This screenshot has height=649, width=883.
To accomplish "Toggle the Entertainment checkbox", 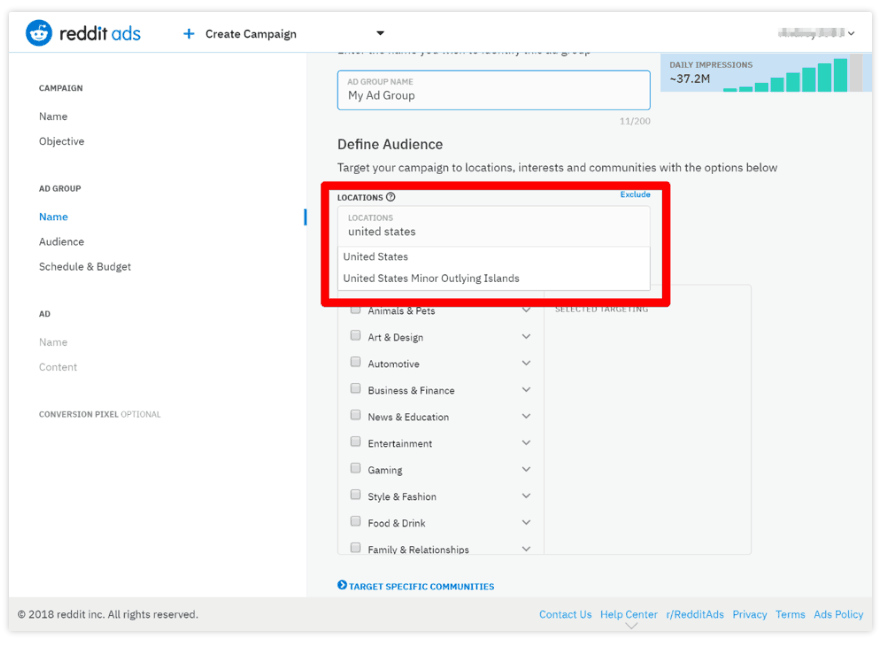I will (355, 442).
